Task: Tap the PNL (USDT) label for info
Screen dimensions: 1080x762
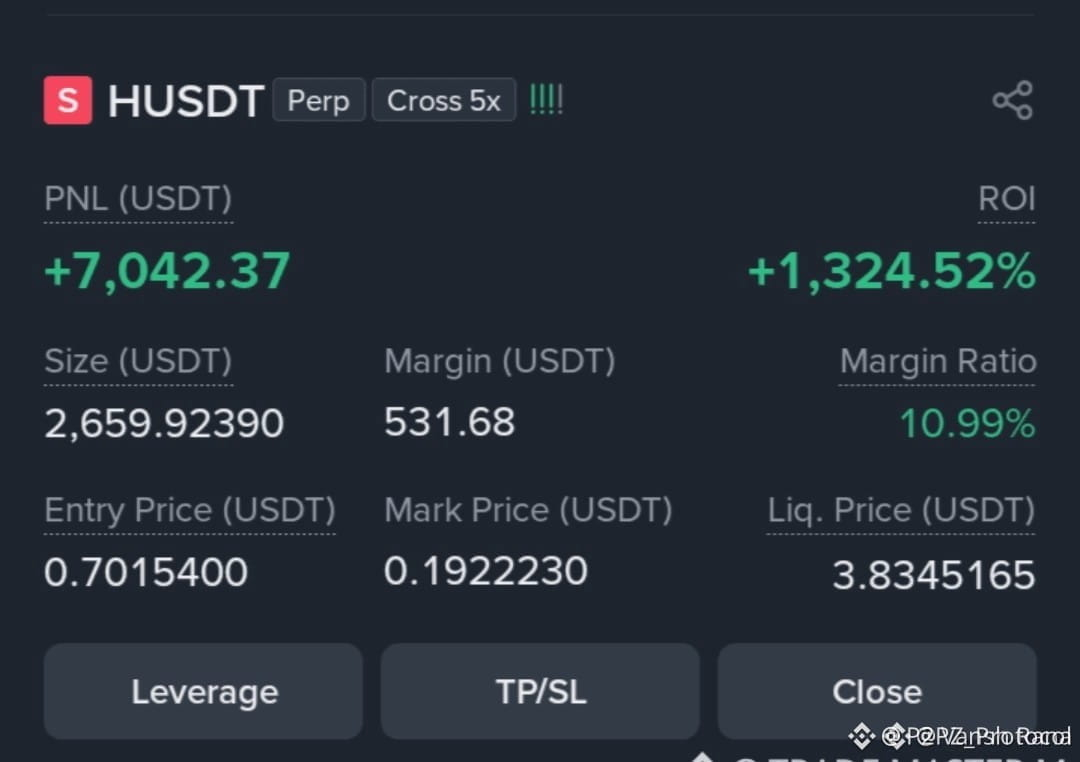Action: (x=138, y=199)
